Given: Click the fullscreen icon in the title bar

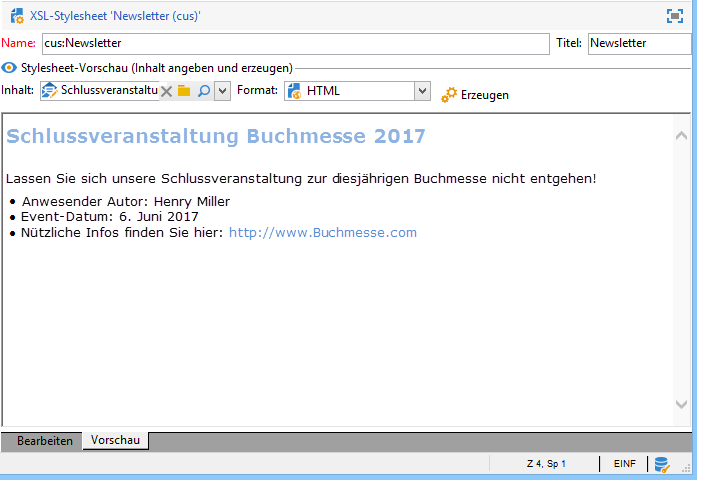Looking at the screenshot, I should 674,16.
